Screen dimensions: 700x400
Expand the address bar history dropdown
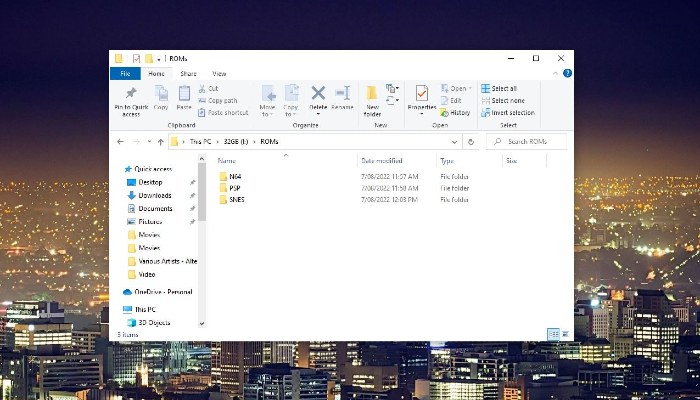[x=454, y=142]
